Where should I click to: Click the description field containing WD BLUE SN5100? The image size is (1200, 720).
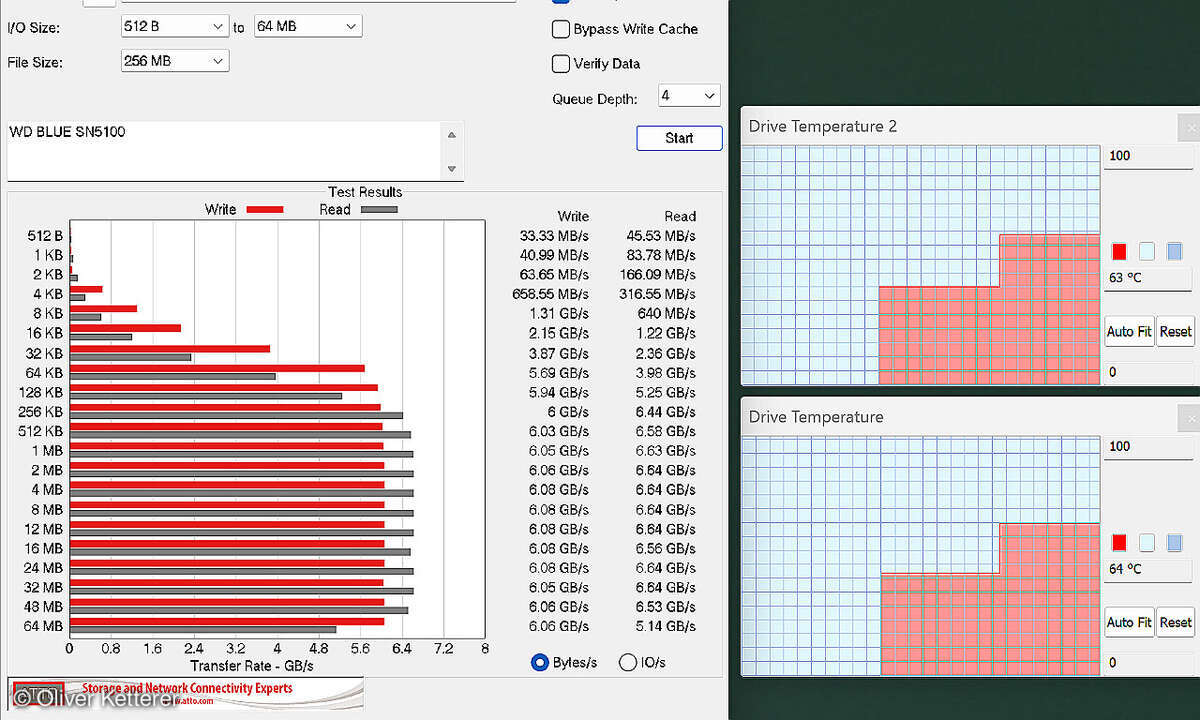tap(220, 150)
